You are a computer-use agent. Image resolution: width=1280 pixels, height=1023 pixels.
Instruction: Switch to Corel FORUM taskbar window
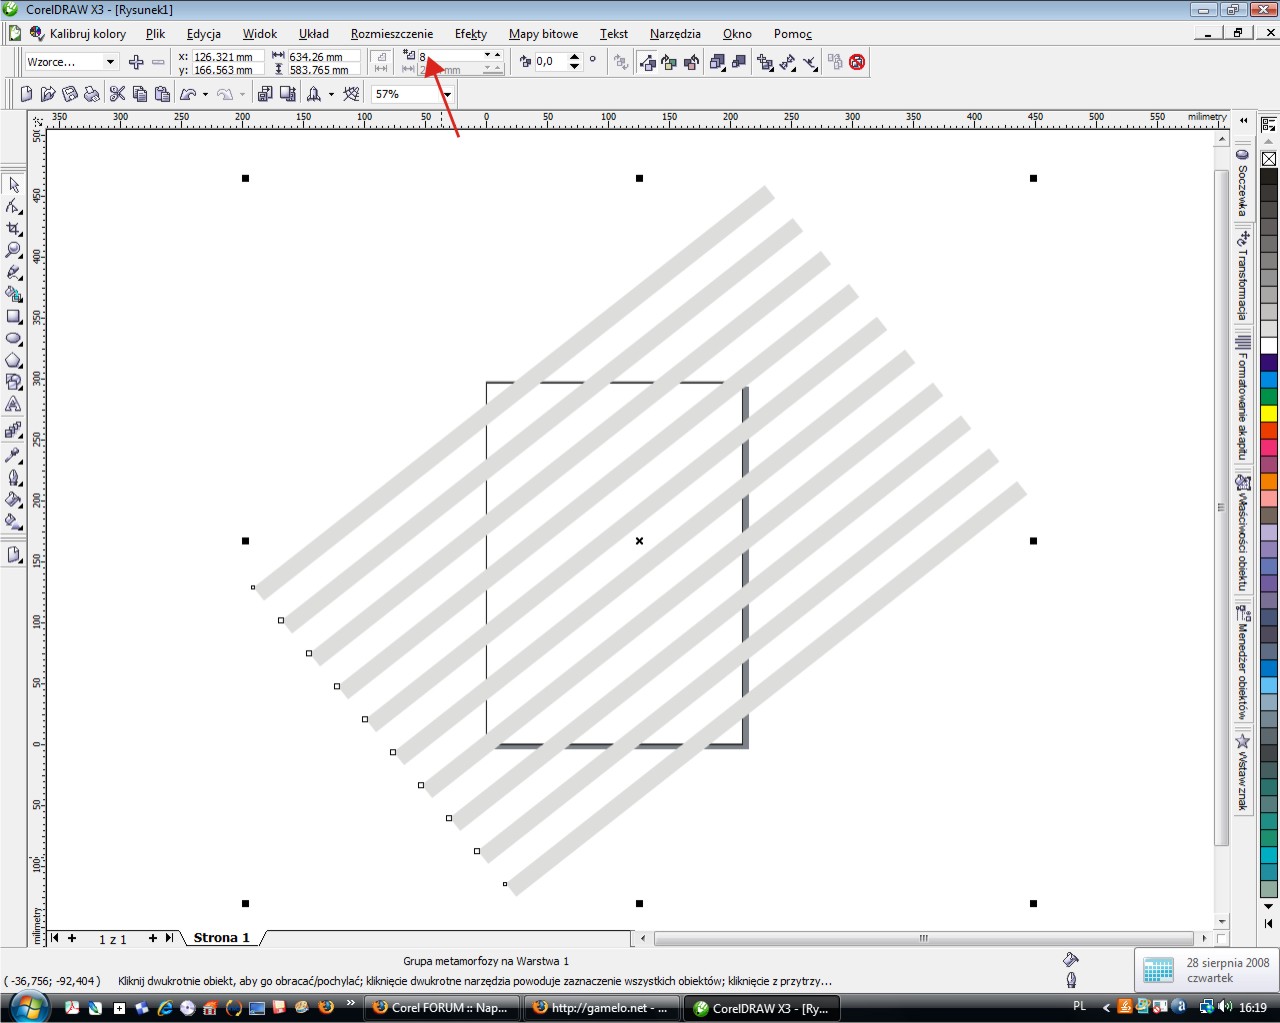(x=441, y=1008)
